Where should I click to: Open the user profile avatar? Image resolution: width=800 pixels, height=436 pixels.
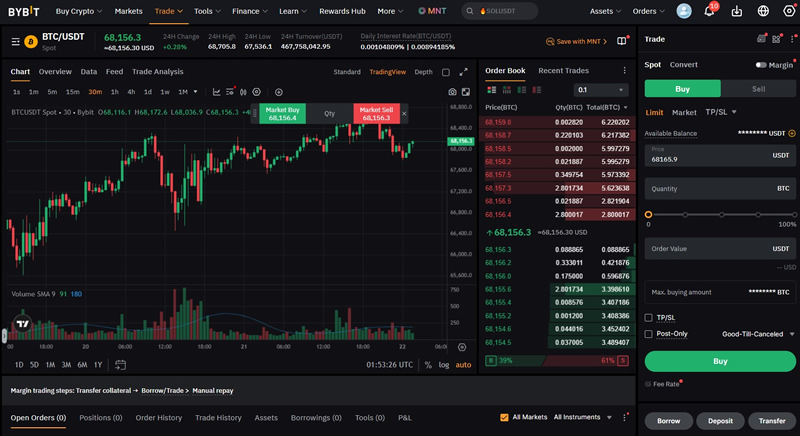(684, 11)
